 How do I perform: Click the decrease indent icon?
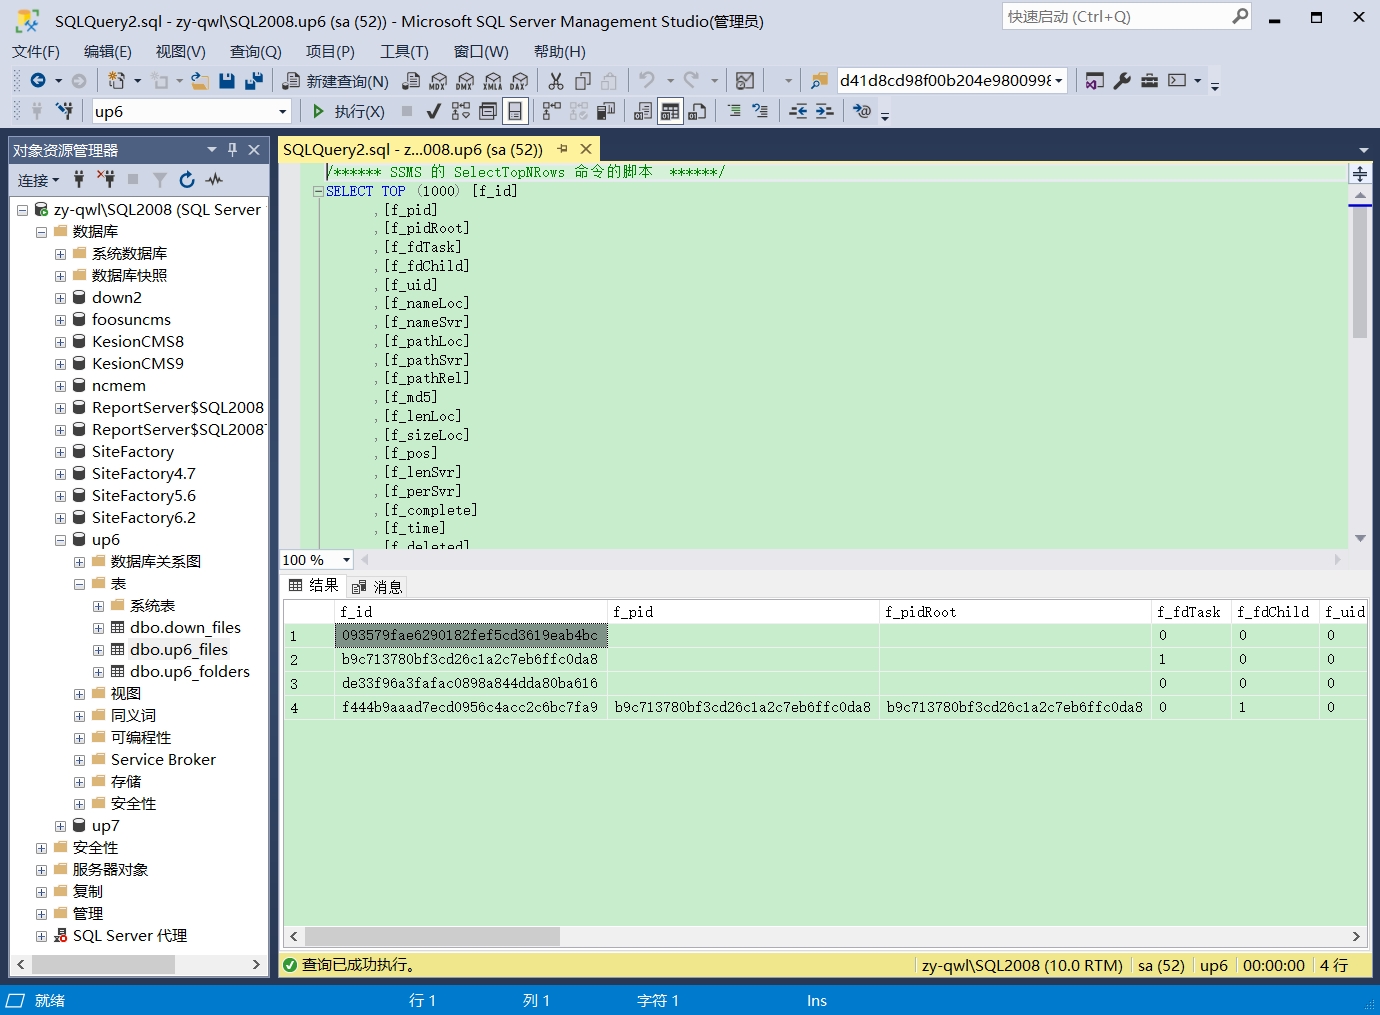(x=798, y=111)
